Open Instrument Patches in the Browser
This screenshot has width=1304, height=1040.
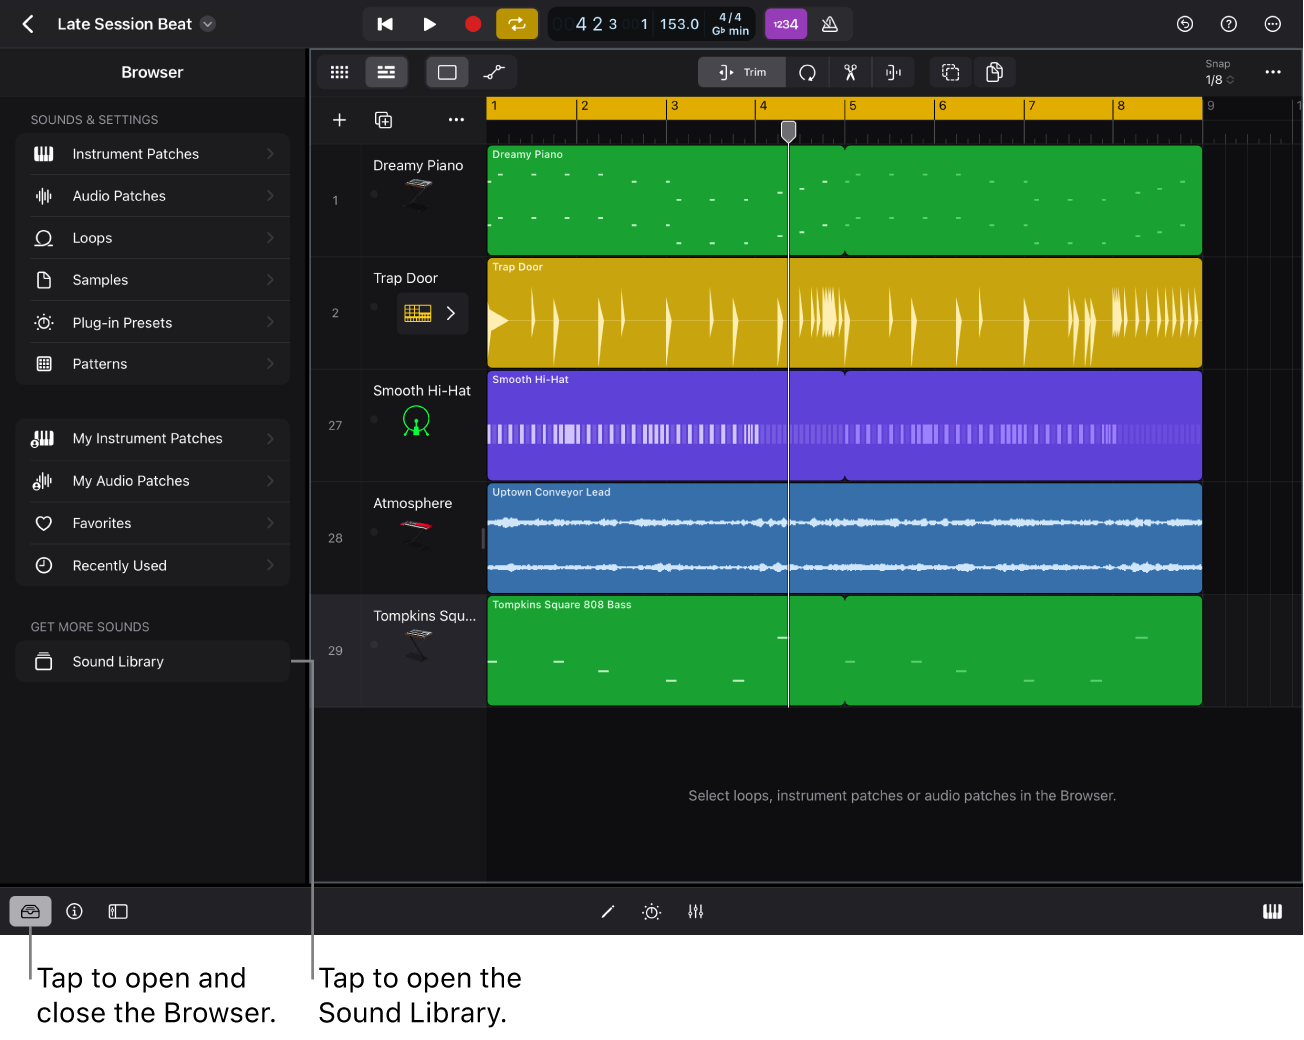[x=153, y=154]
